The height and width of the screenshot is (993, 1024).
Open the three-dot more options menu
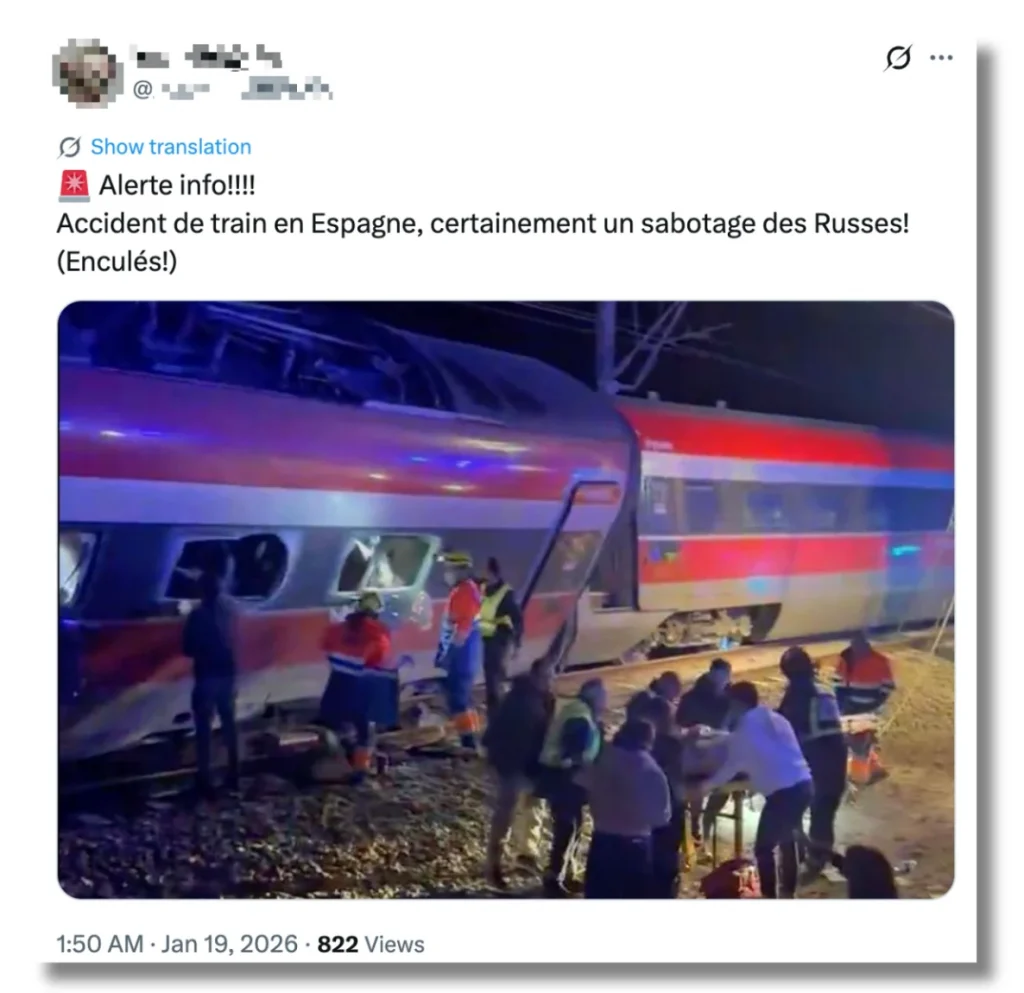pyautogui.click(x=941, y=58)
